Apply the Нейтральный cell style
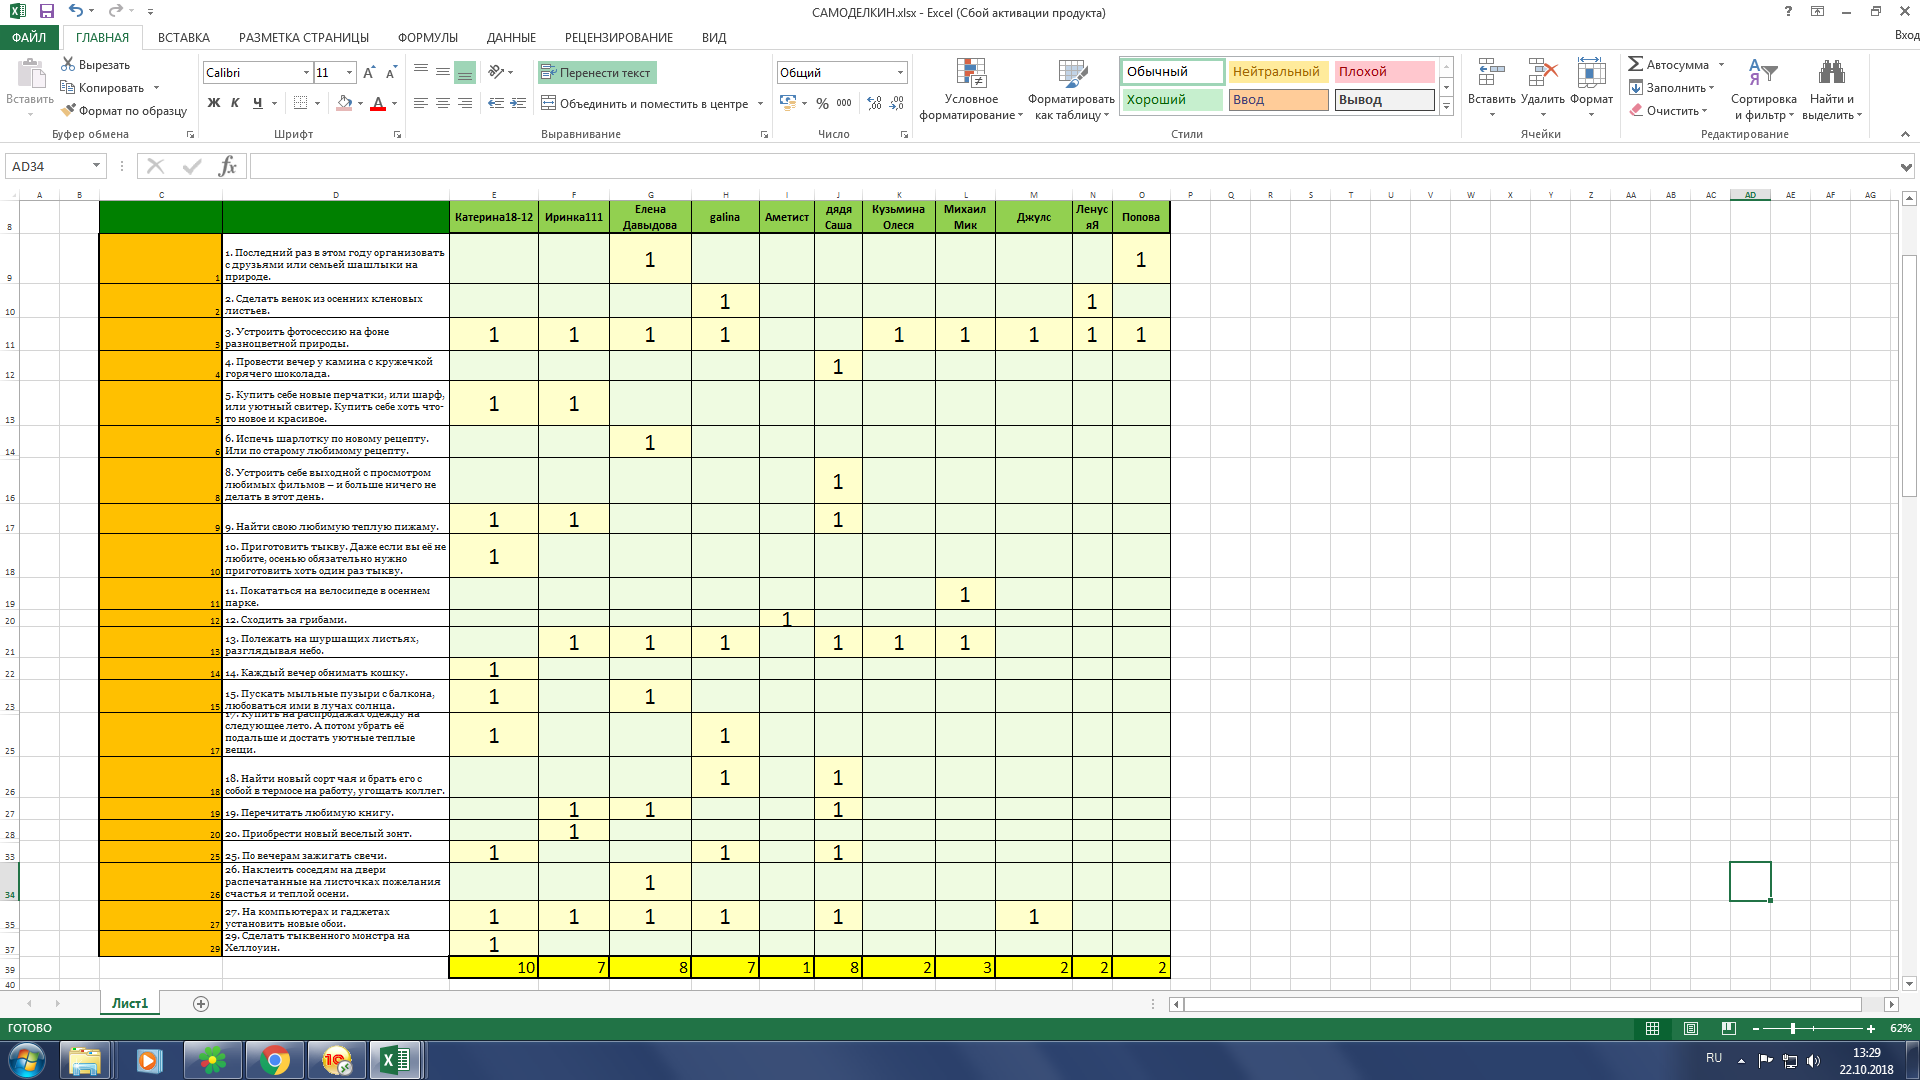 point(1278,72)
